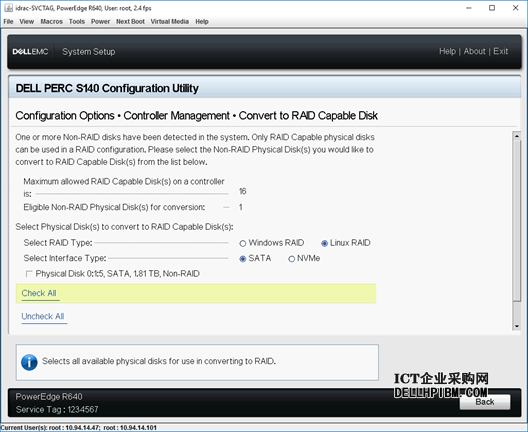Open the Next Boot menu
Screen dimensions: 528x432
[x=130, y=22]
